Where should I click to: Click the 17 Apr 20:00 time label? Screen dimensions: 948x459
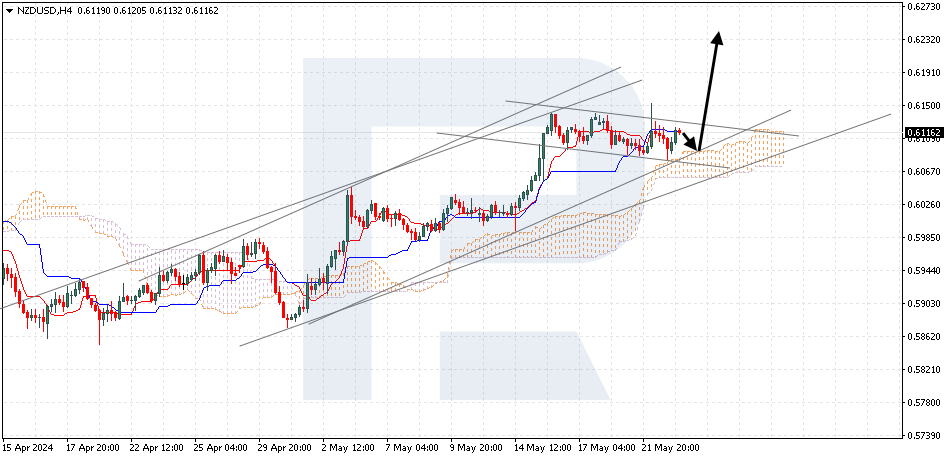(92, 448)
